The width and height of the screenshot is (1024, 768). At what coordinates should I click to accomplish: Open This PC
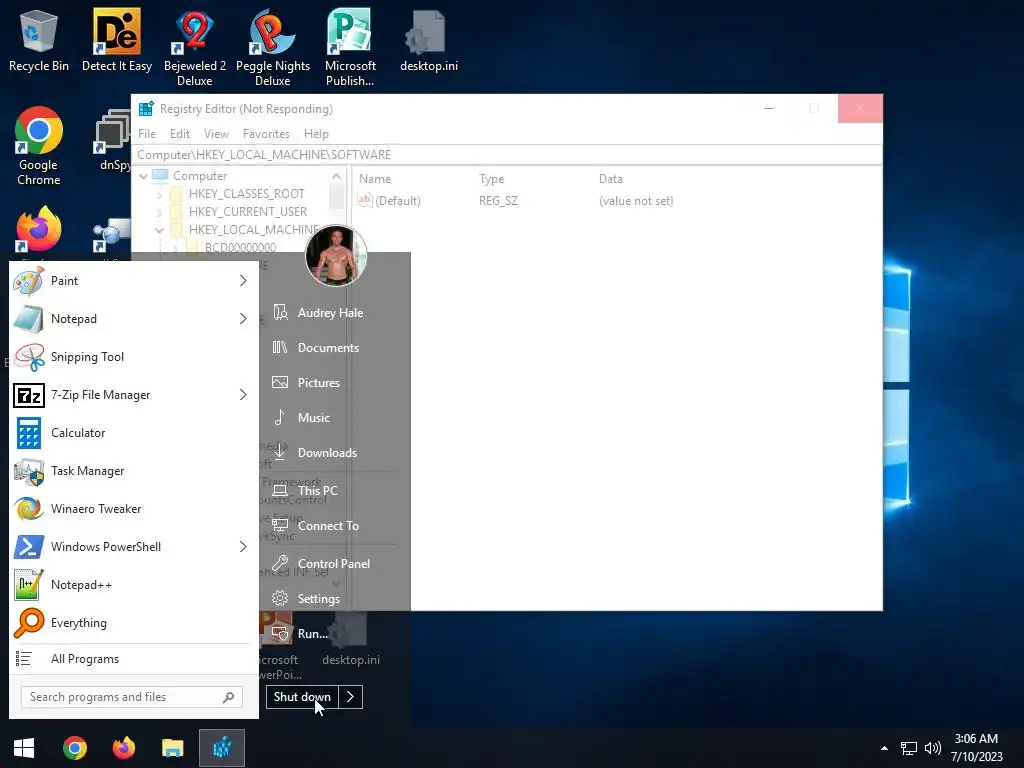317,490
